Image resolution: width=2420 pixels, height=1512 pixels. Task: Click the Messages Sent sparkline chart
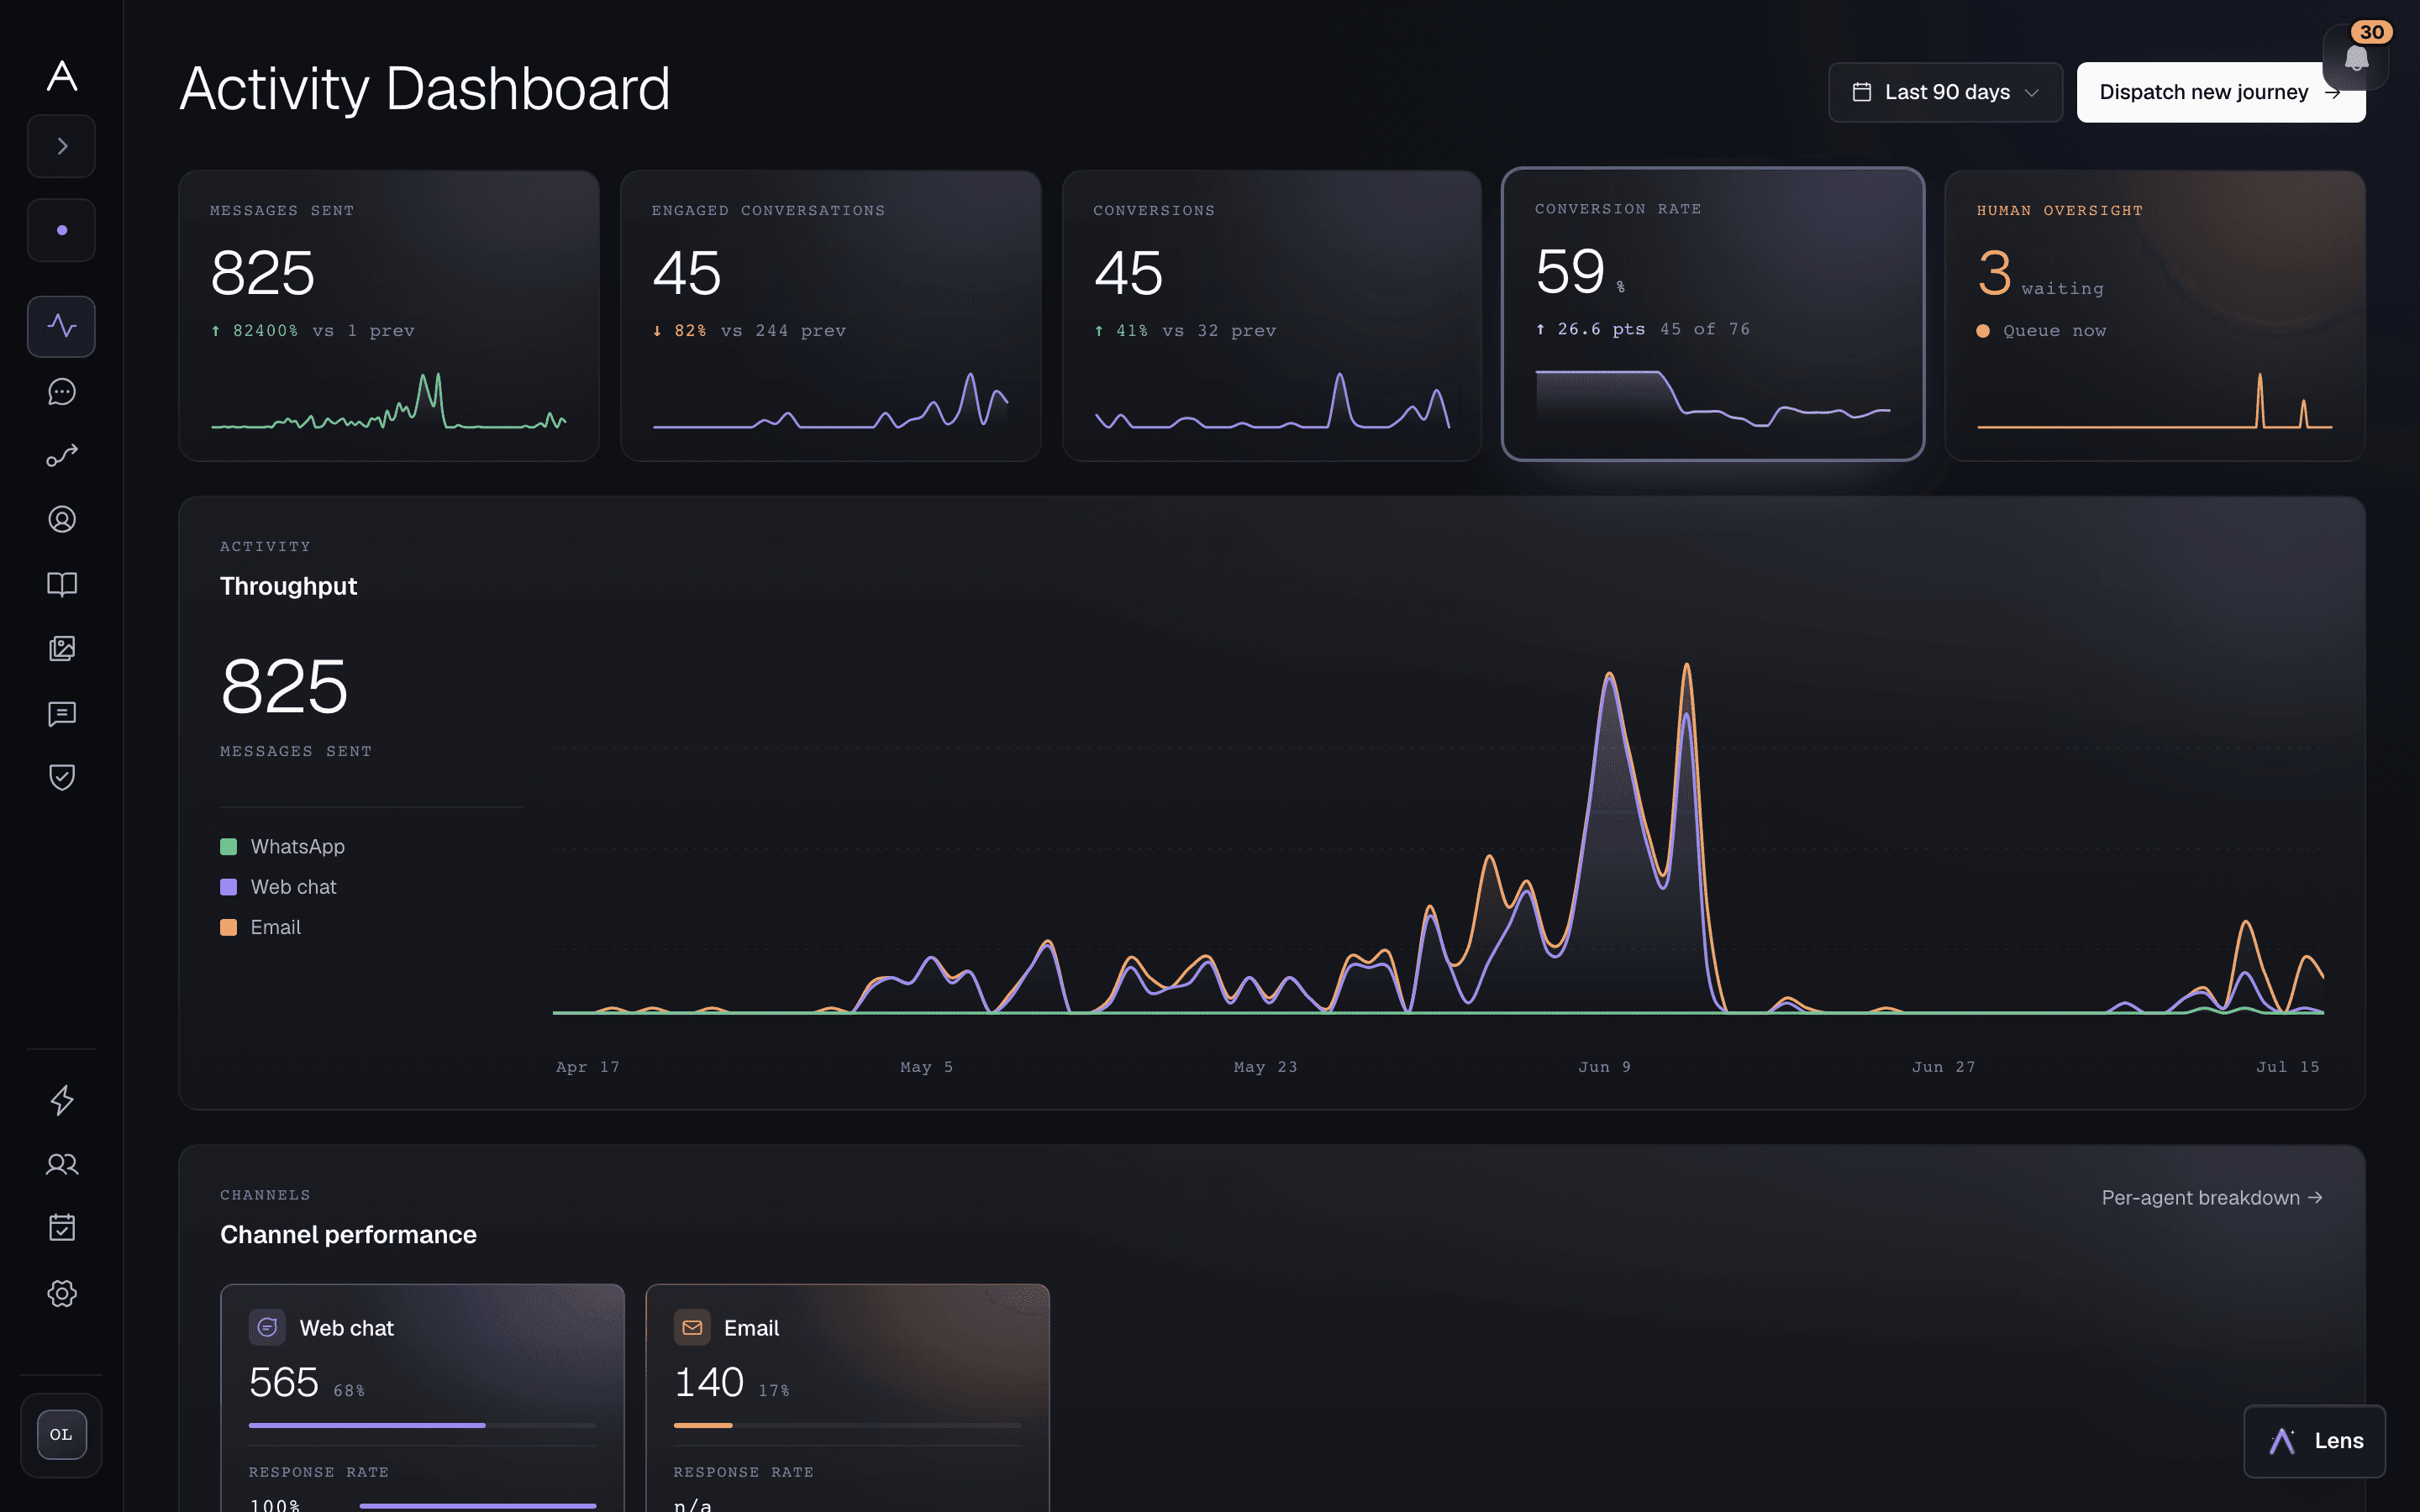(x=389, y=401)
